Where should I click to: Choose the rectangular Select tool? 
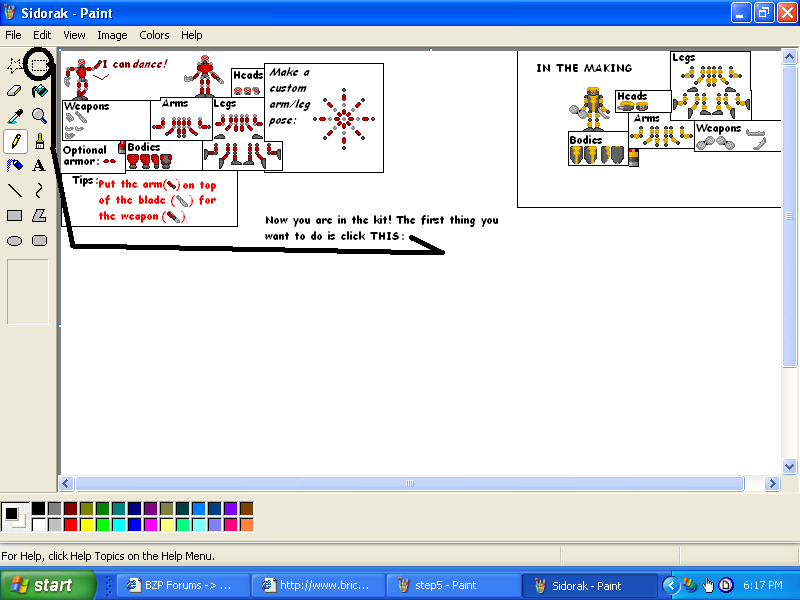pyautogui.click(x=39, y=65)
